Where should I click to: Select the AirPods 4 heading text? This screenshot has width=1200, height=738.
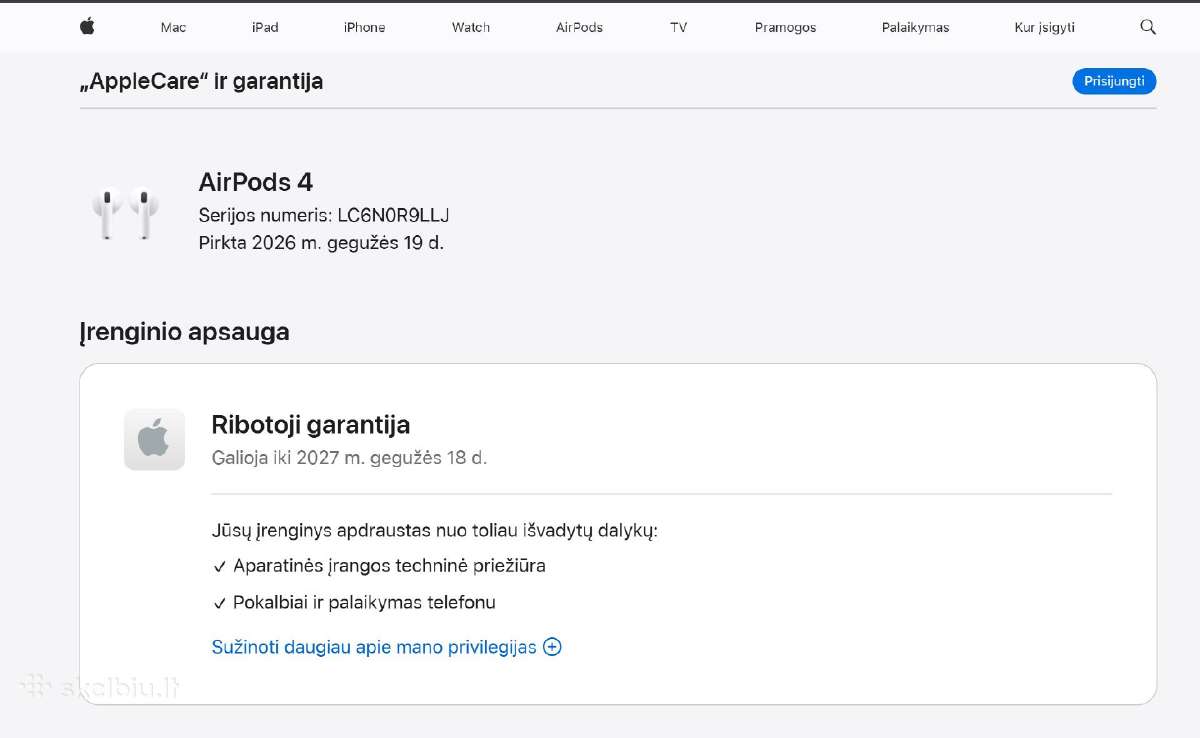point(256,182)
